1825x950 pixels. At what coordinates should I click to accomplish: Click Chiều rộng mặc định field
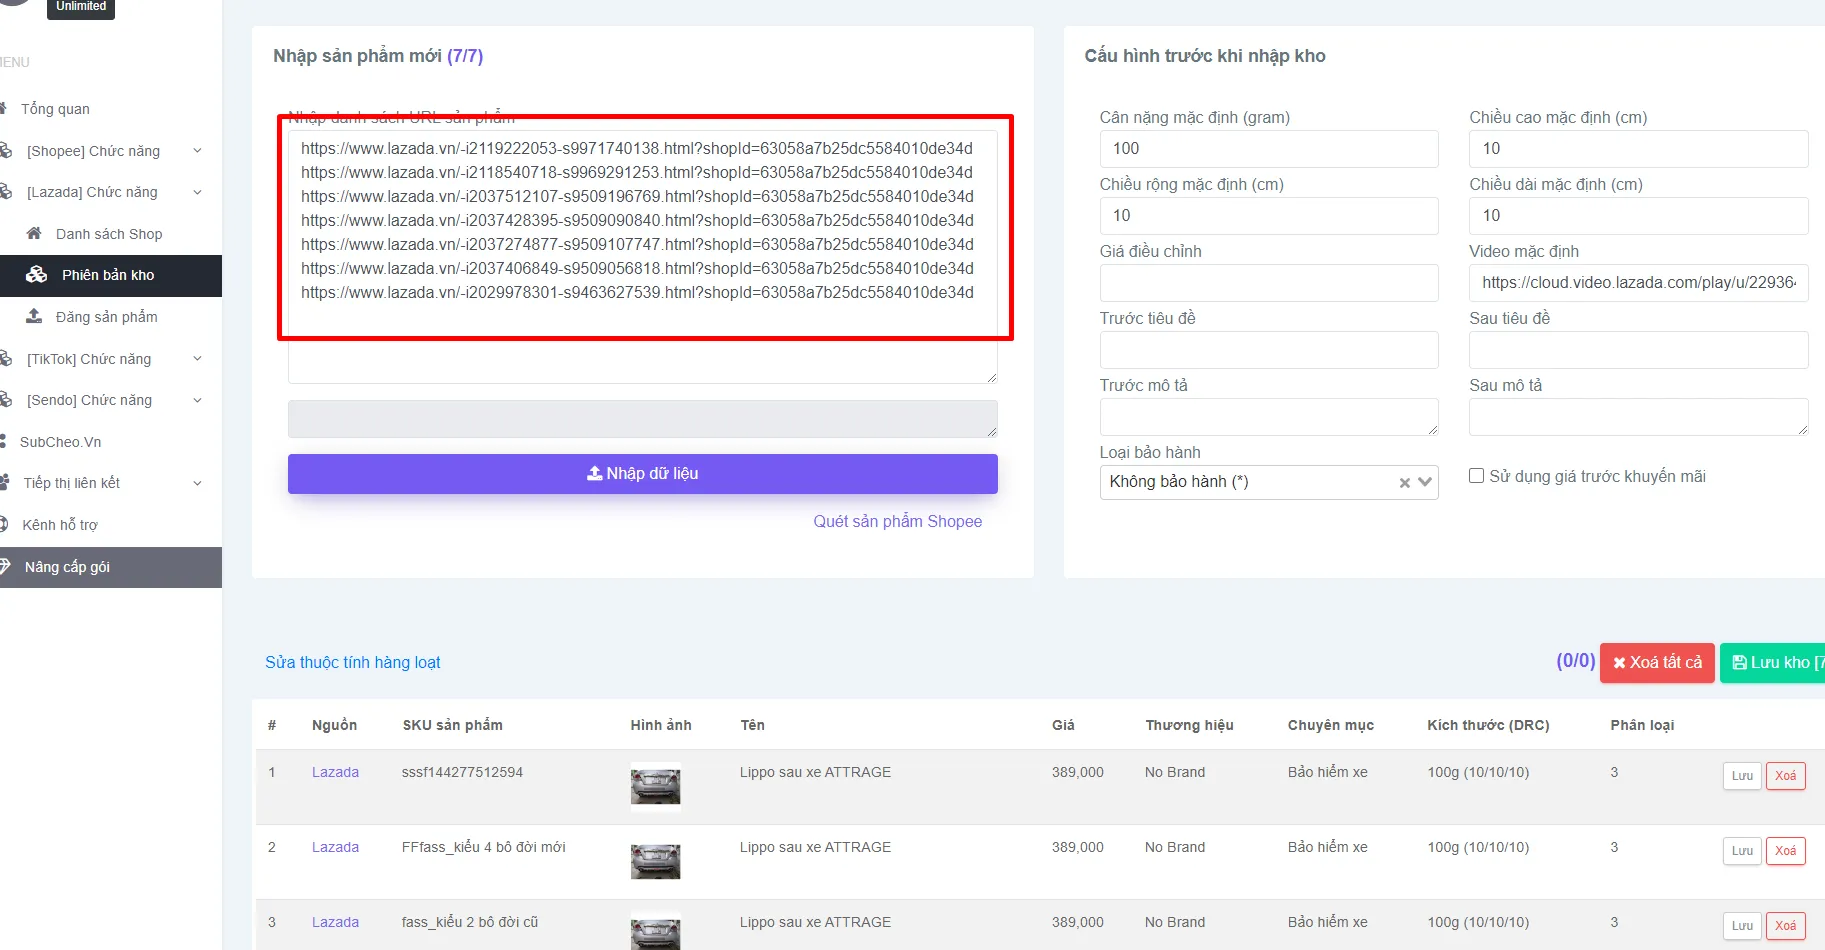1269,216
